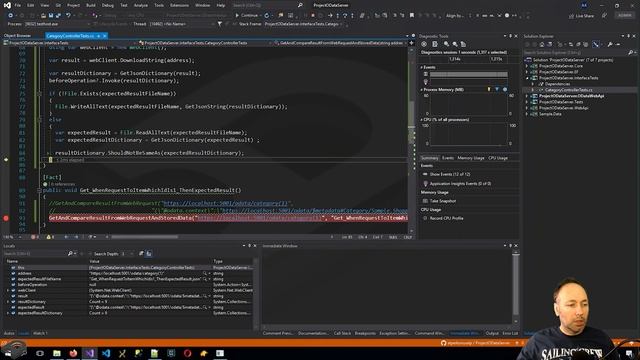The image size is (640, 360).
Task: Click the Step Into arrow icon
Action: click(338, 16)
